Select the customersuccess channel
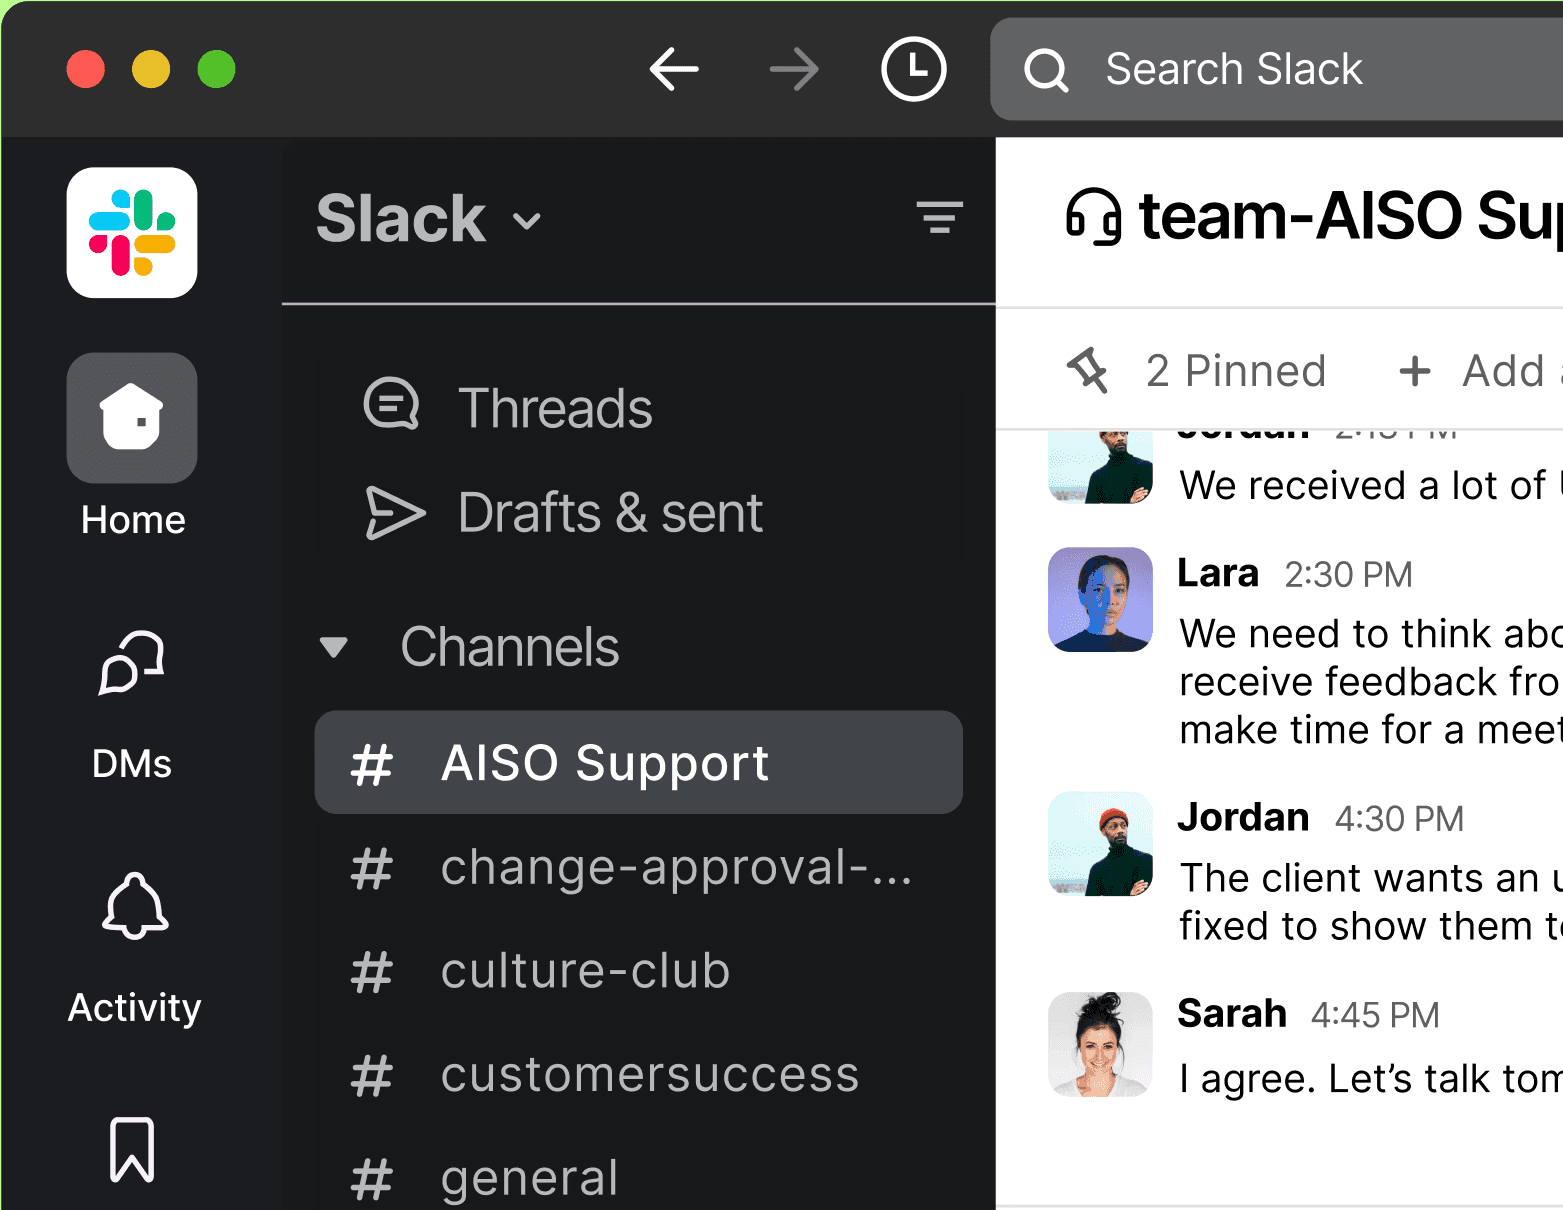Viewport: 1563px width, 1210px height. point(638,1075)
